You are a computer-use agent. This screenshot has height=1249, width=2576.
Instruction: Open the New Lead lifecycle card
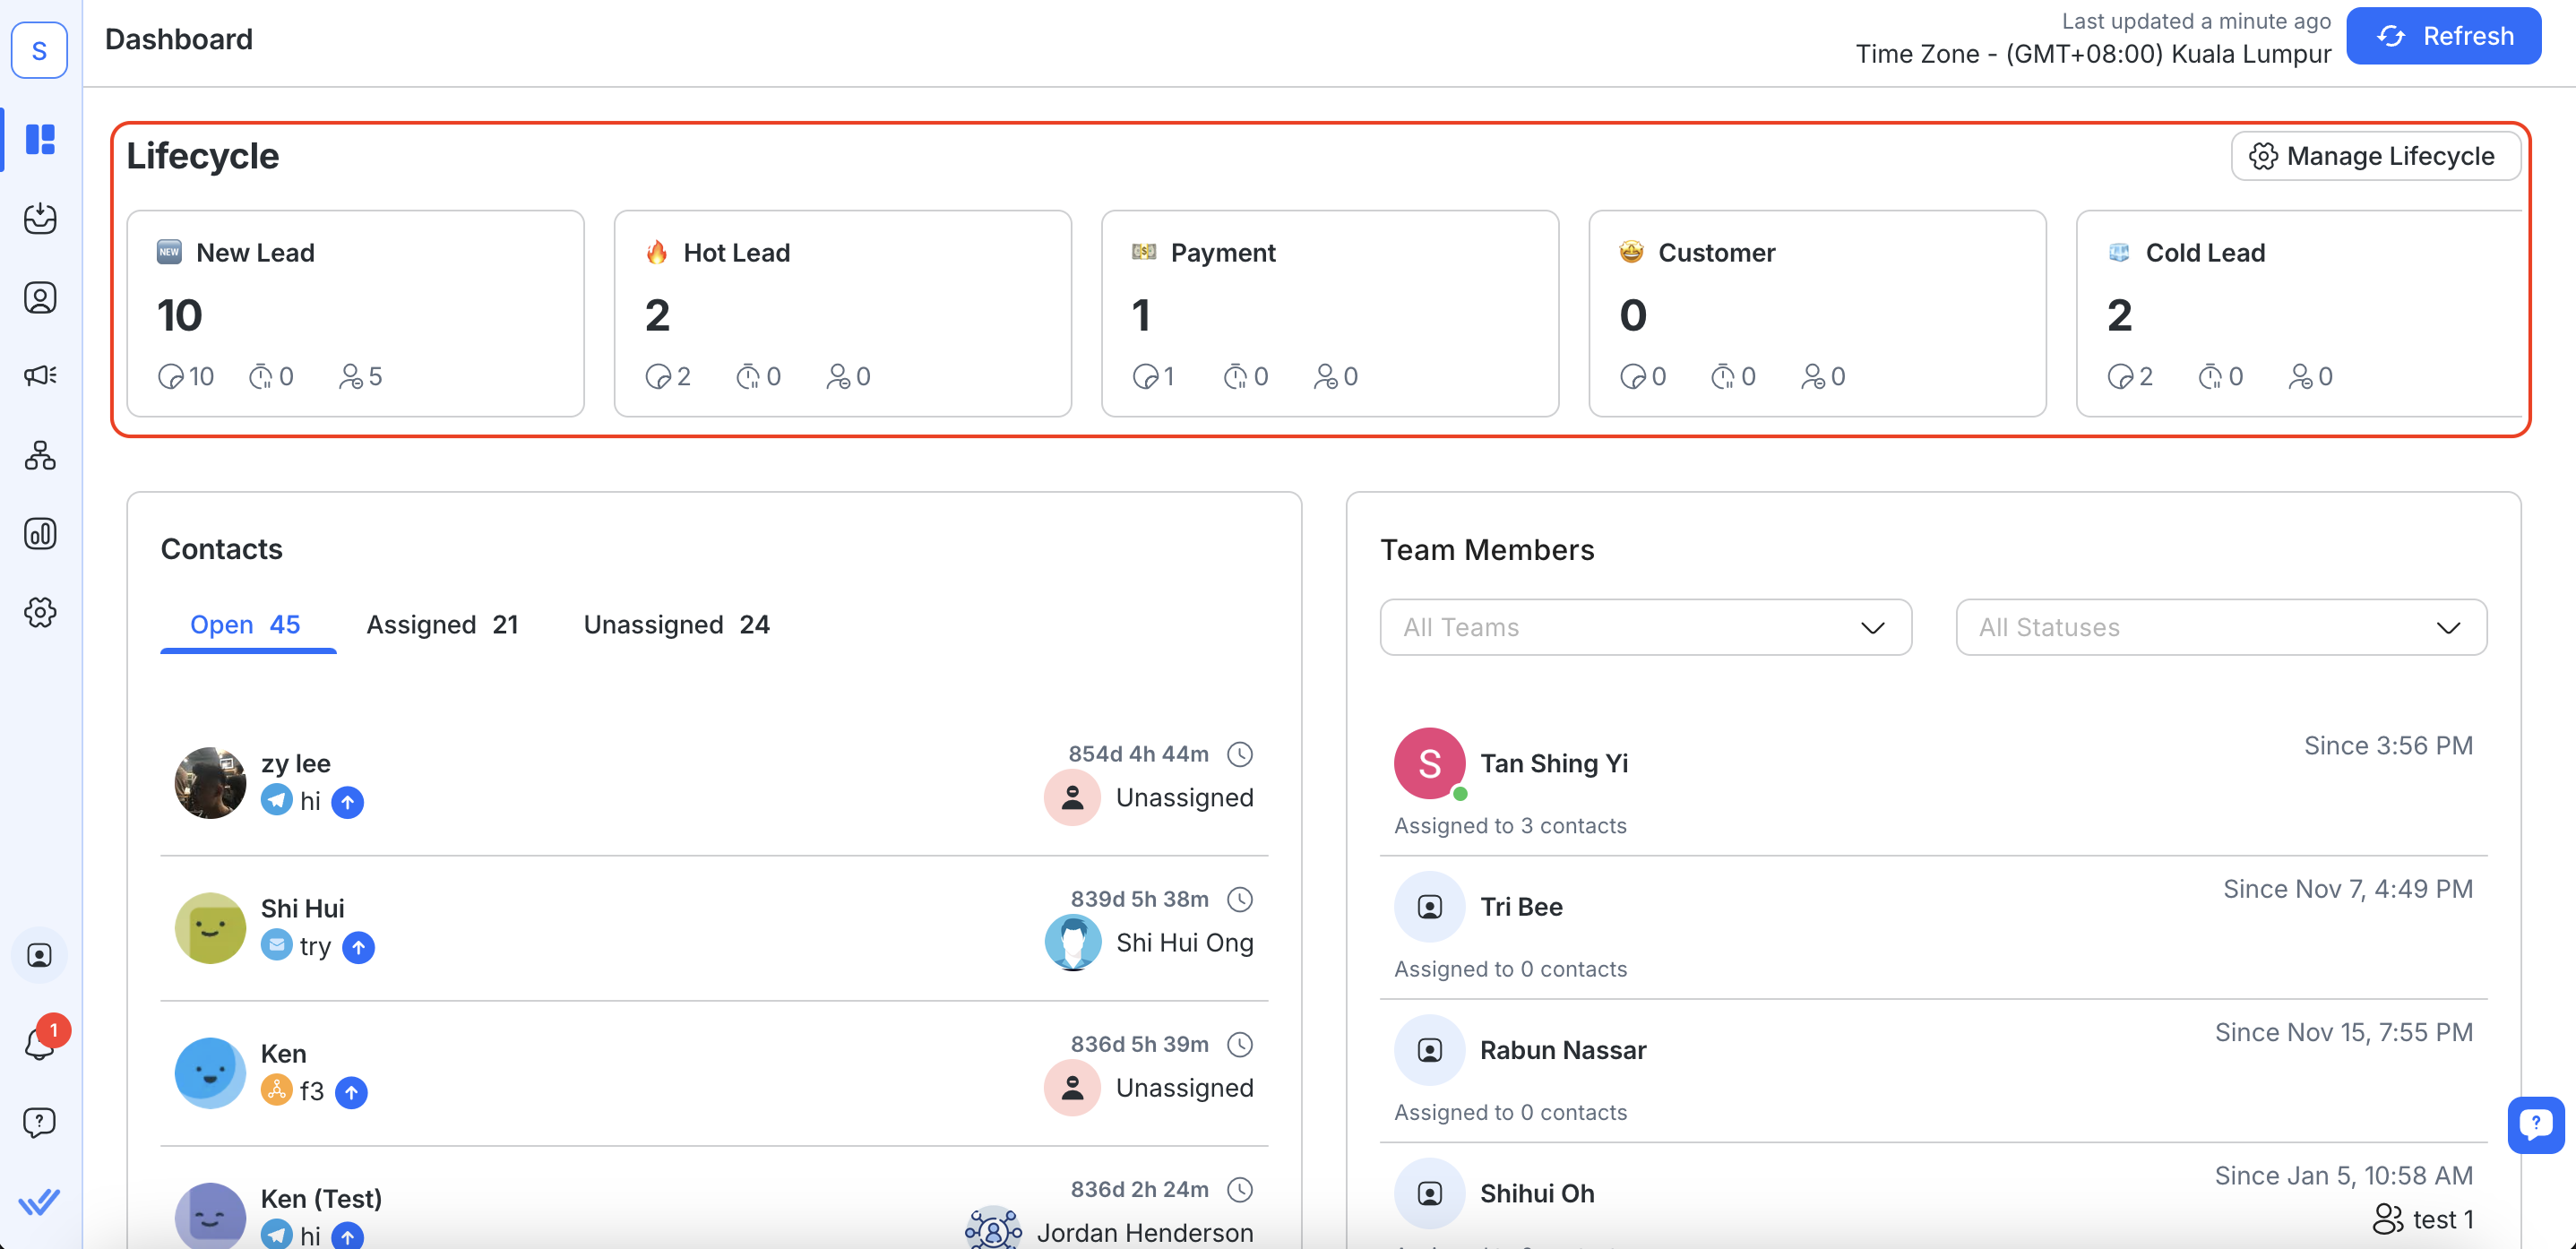(x=355, y=312)
